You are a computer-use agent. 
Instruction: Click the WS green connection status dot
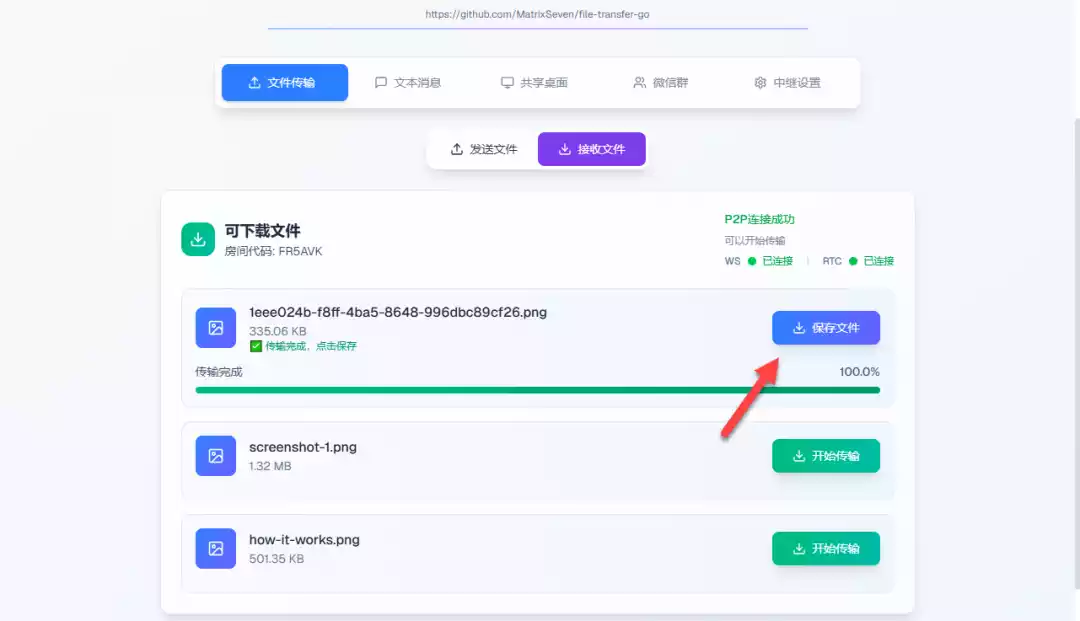pyautogui.click(x=752, y=261)
